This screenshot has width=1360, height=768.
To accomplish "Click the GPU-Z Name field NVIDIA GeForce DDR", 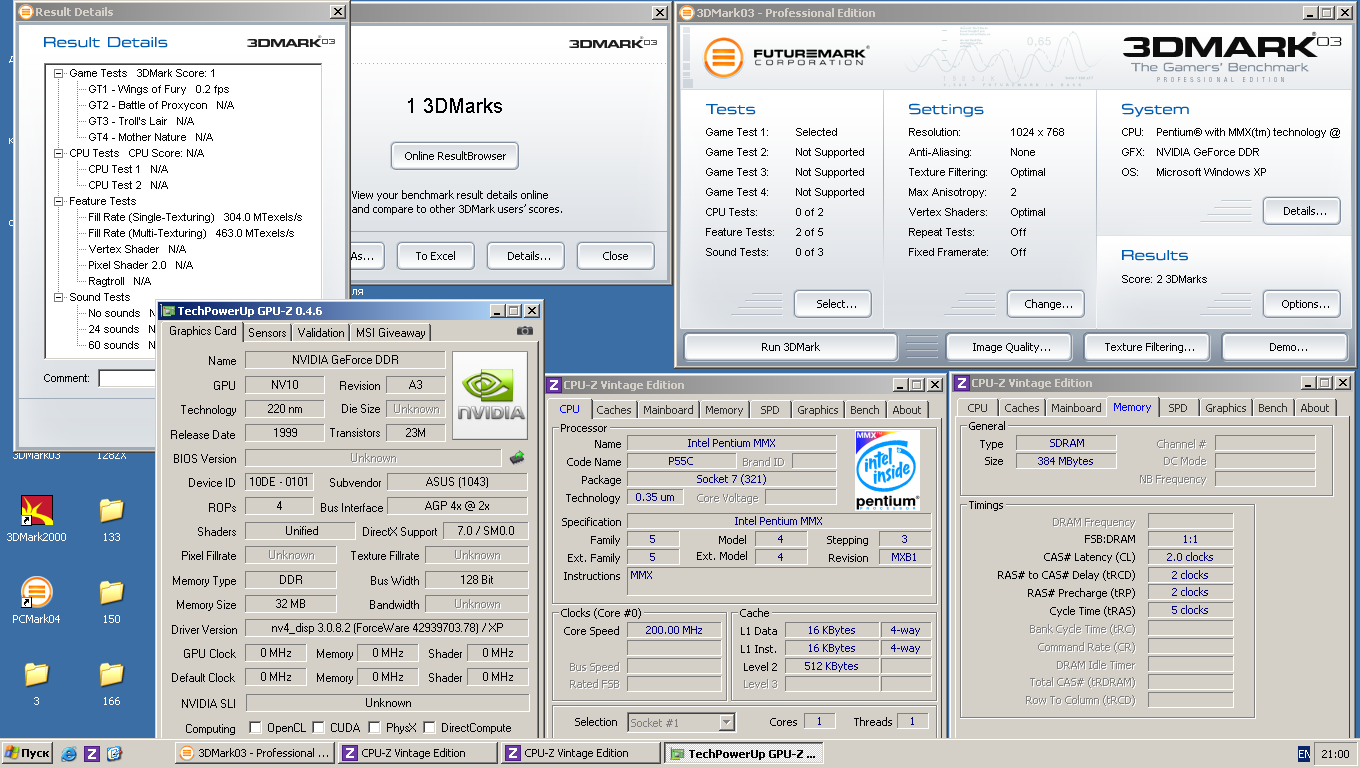I will (x=345, y=360).
